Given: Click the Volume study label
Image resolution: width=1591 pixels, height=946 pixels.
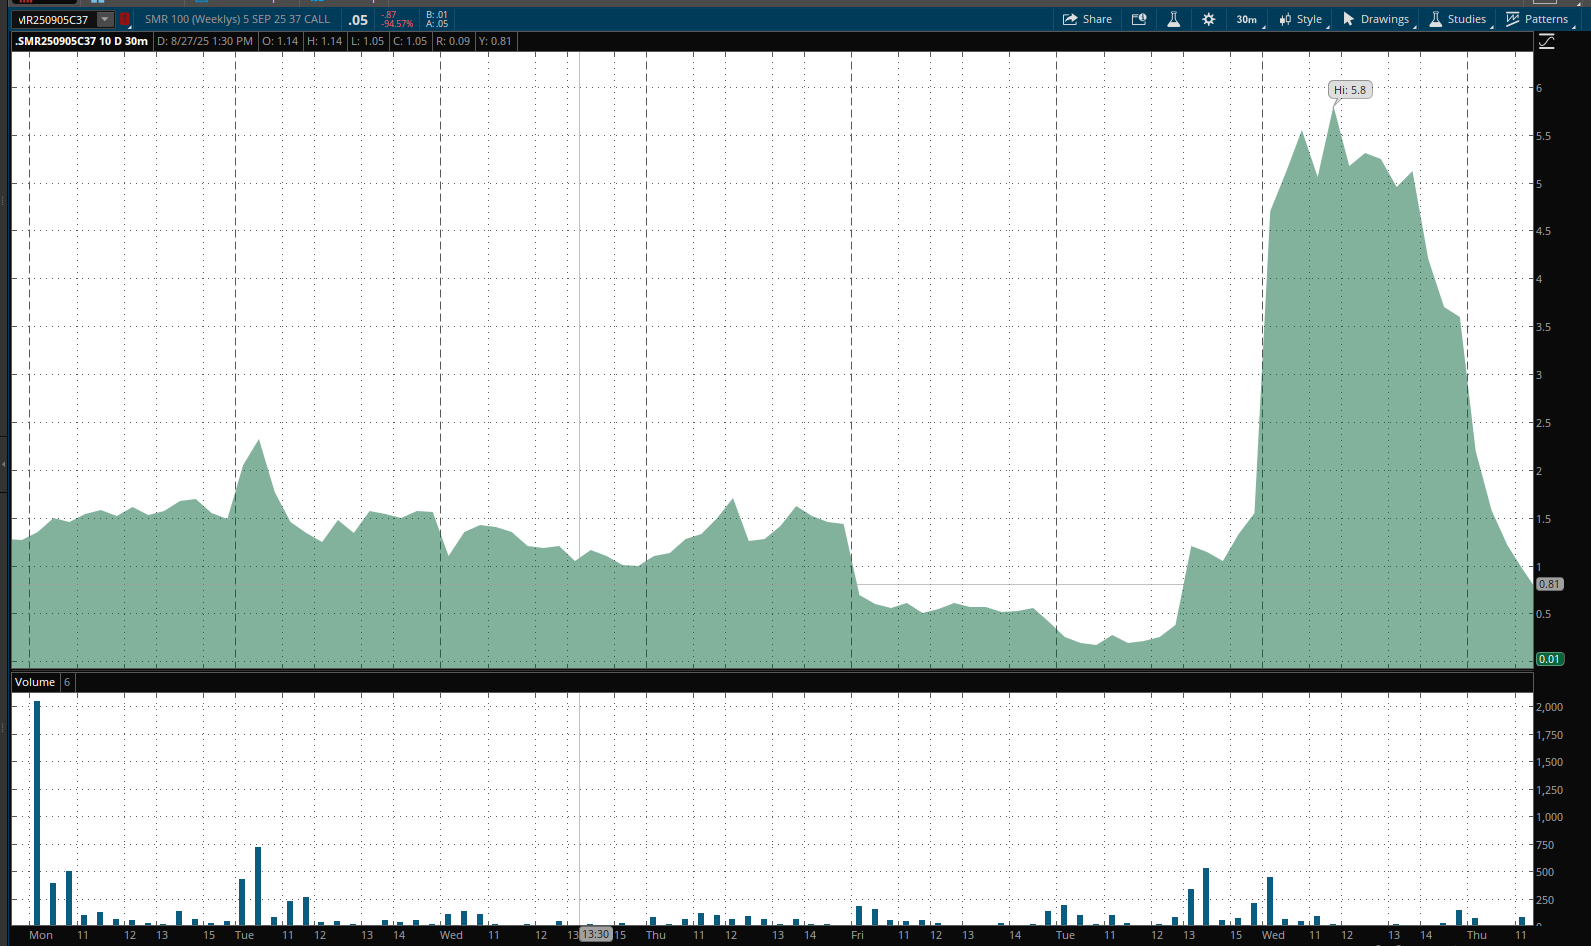Looking at the screenshot, I should click(x=35, y=682).
